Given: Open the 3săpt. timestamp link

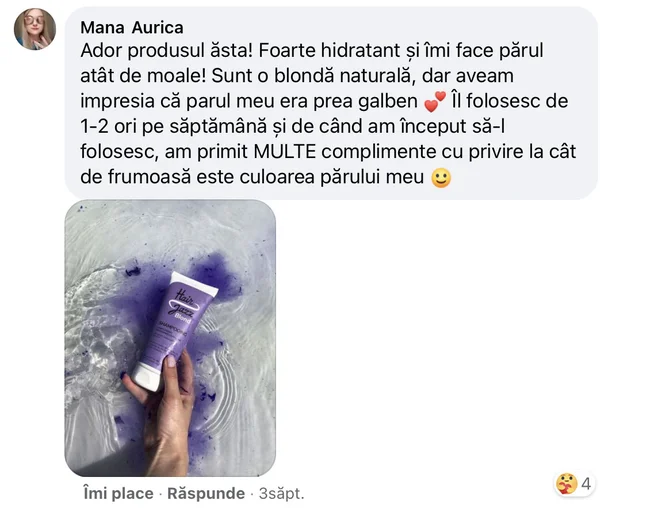Looking at the screenshot, I should 281,493.
